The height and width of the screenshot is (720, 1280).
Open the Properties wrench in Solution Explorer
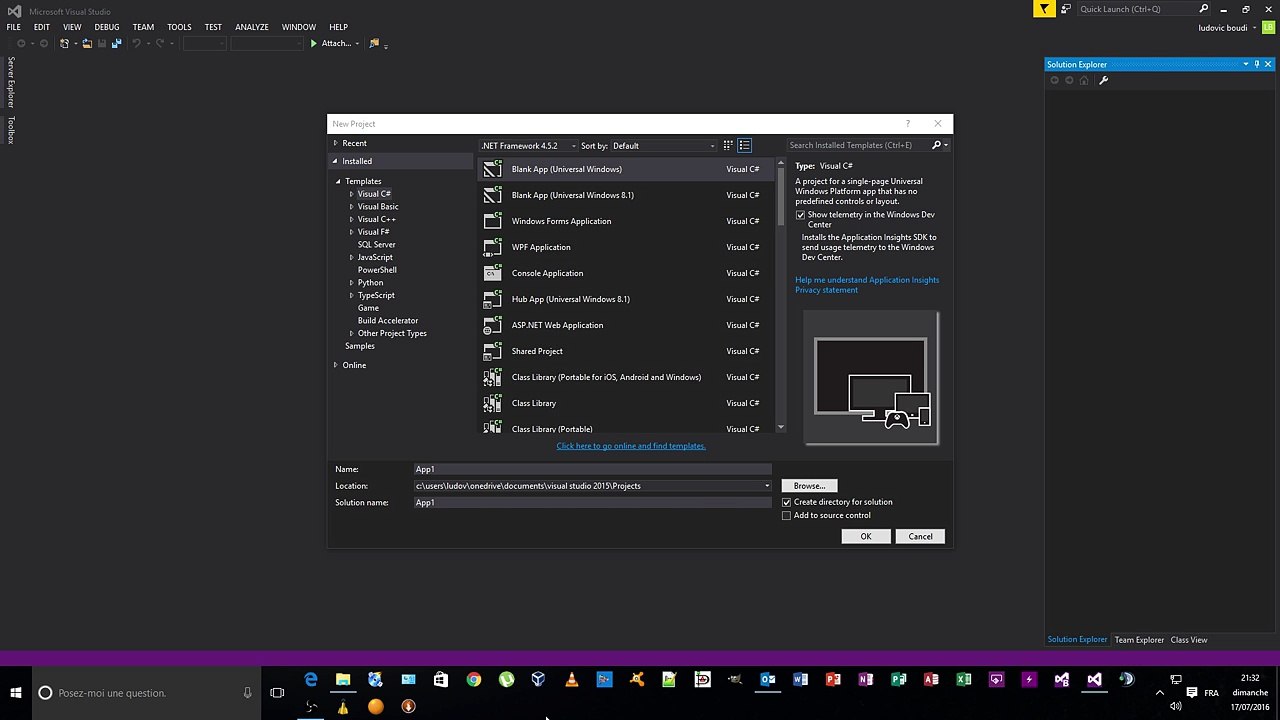click(1104, 80)
